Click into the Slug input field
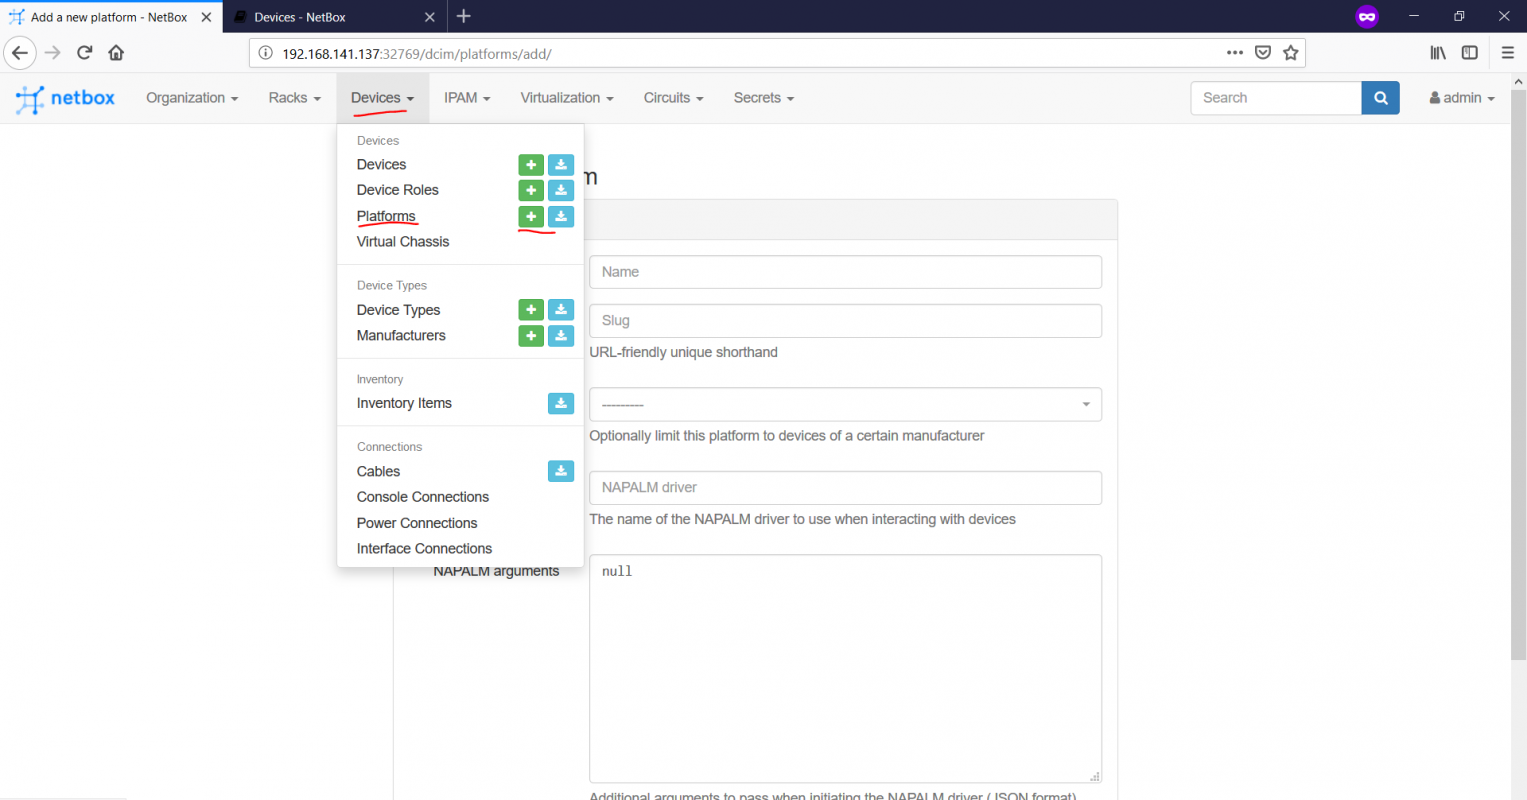 845,320
